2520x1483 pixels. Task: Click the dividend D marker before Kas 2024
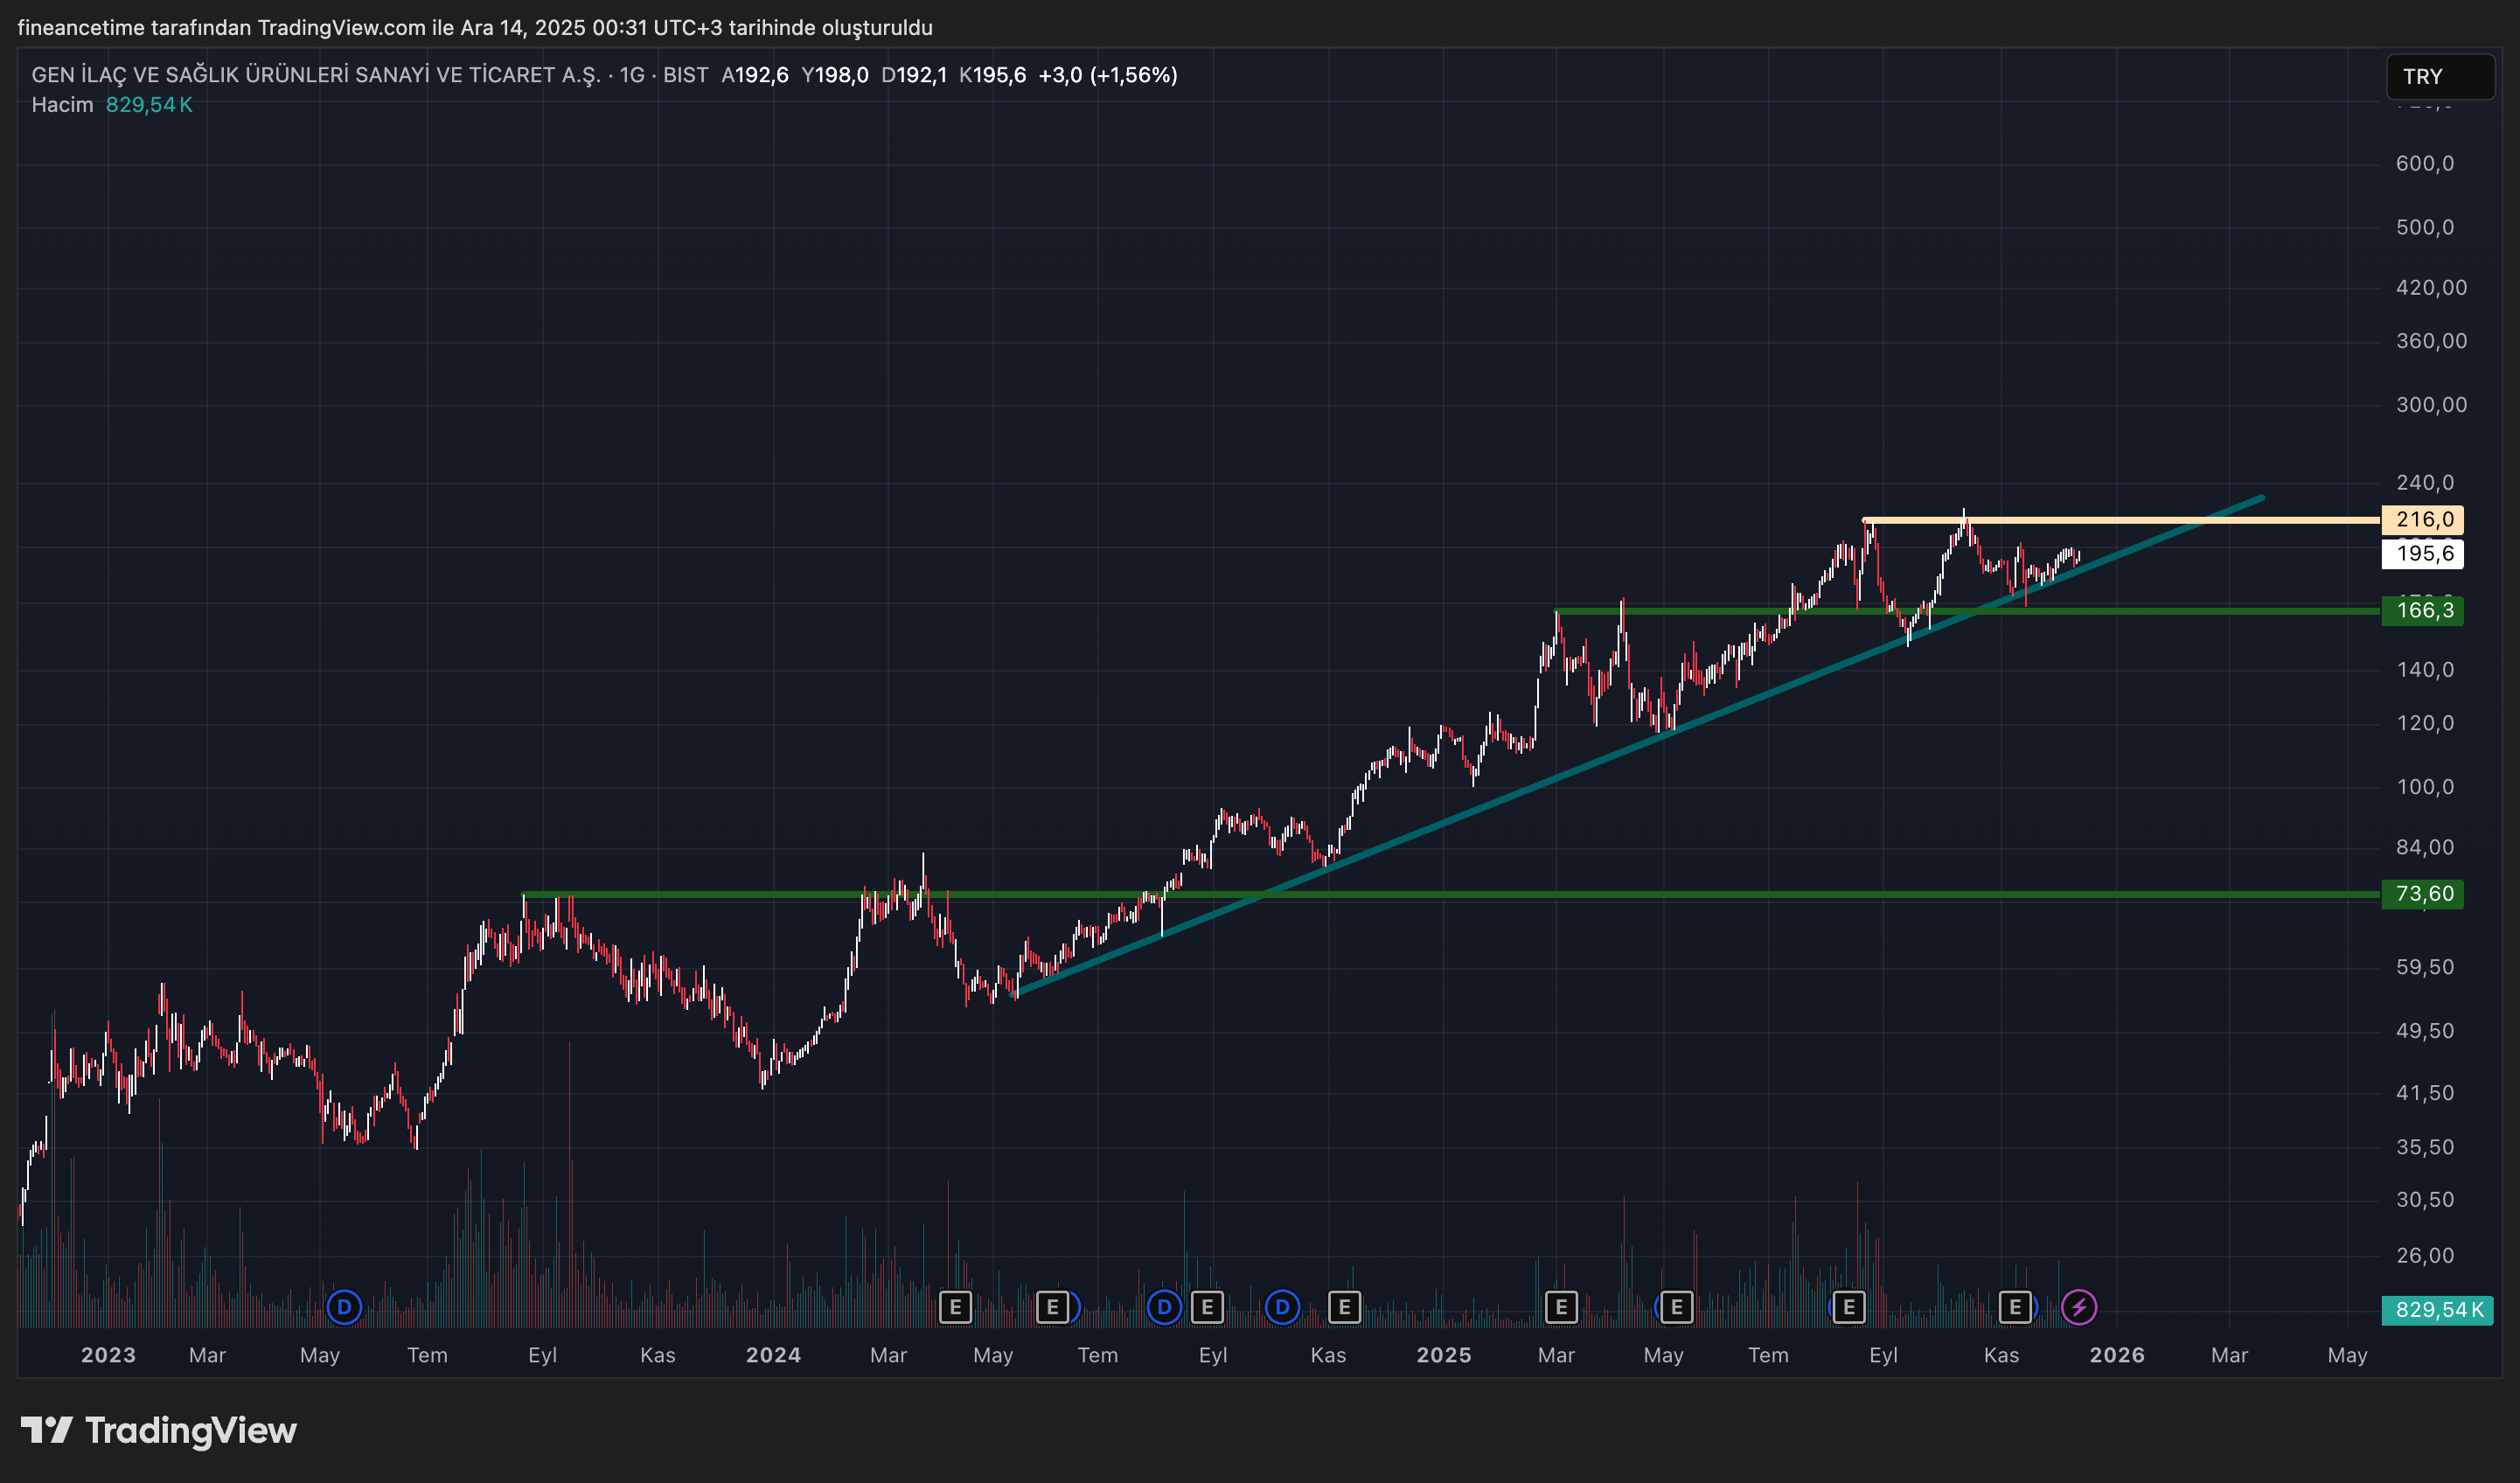1282,1307
